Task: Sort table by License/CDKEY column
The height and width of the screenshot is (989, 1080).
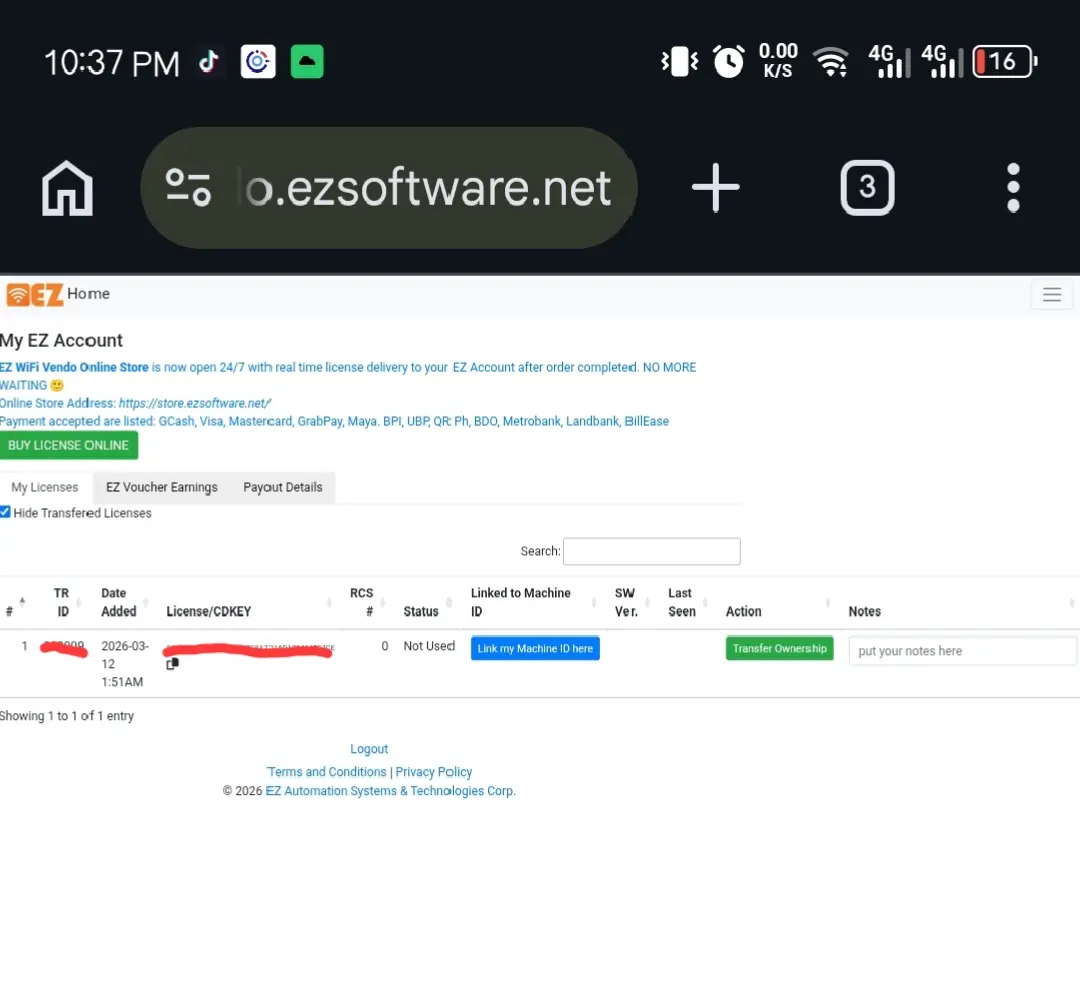Action: 248,603
